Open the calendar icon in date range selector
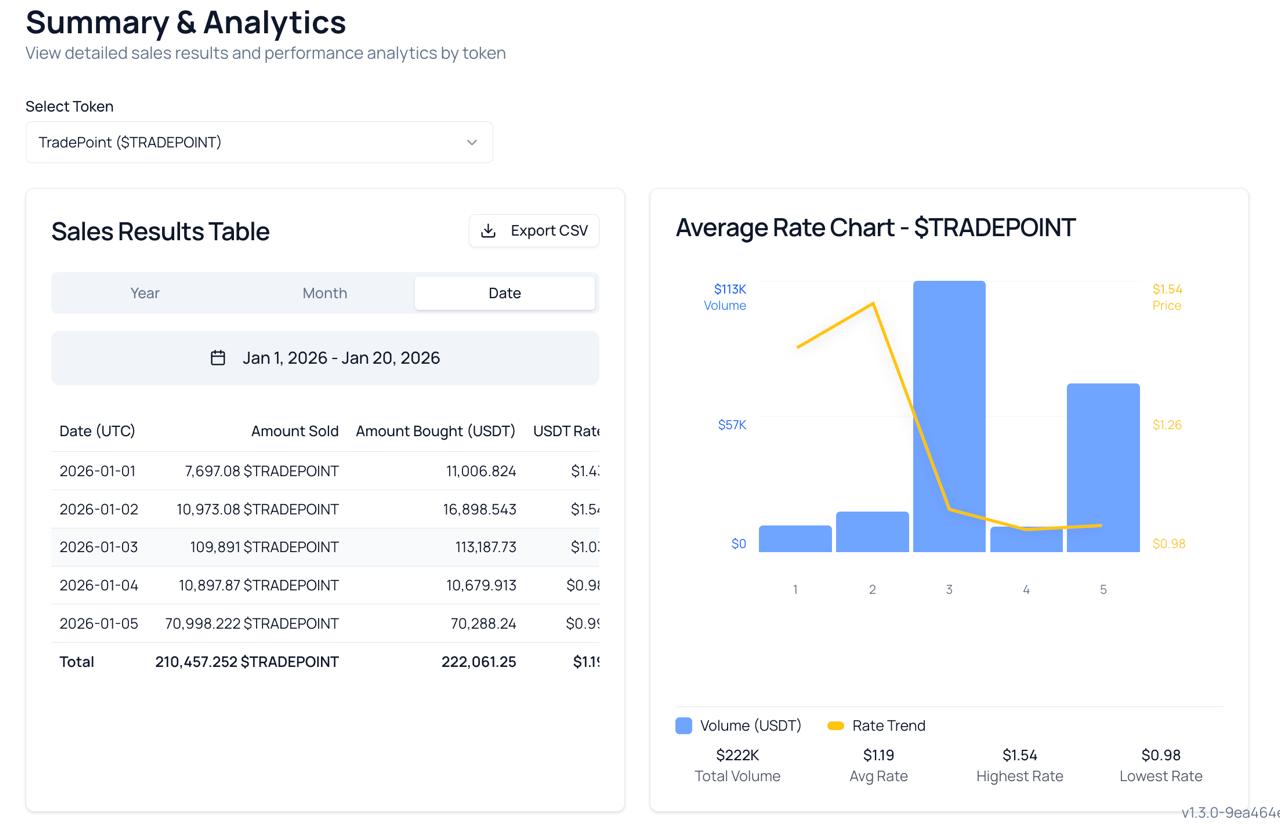 coord(218,357)
